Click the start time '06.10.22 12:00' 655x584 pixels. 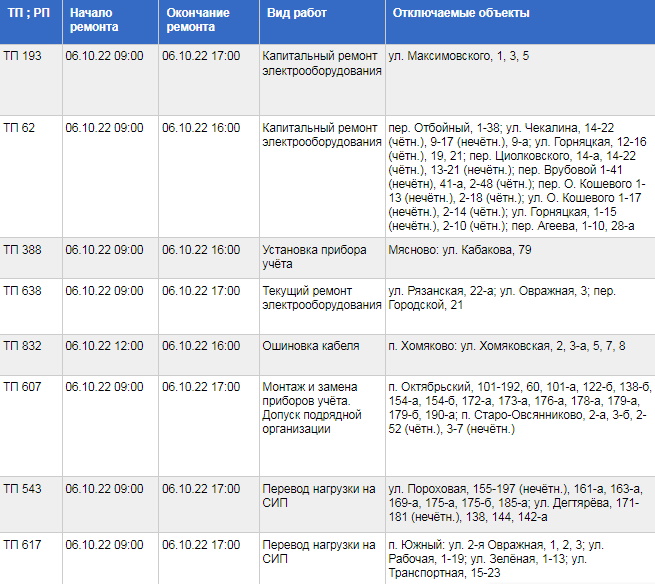pyautogui.click(x=105, y=346)
